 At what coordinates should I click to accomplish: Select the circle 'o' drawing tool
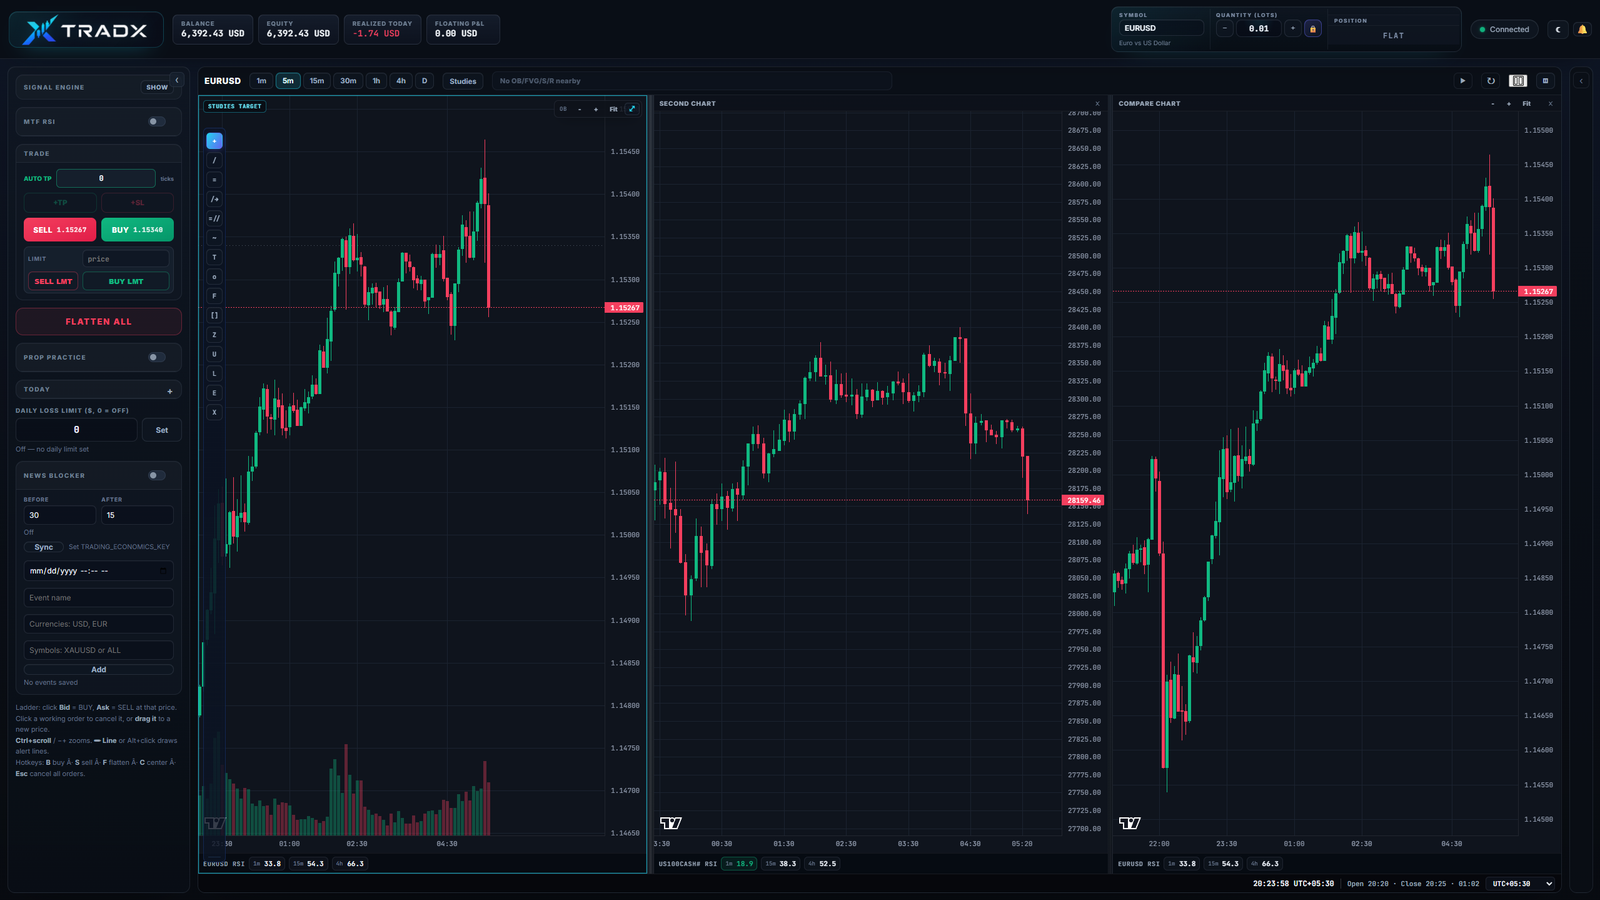[214, 277]
